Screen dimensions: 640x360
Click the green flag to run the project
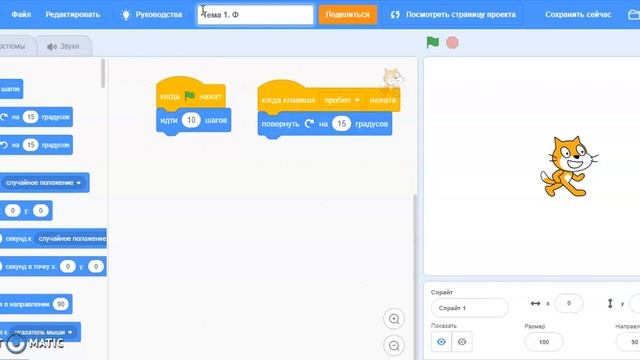(x=433, y=42)
